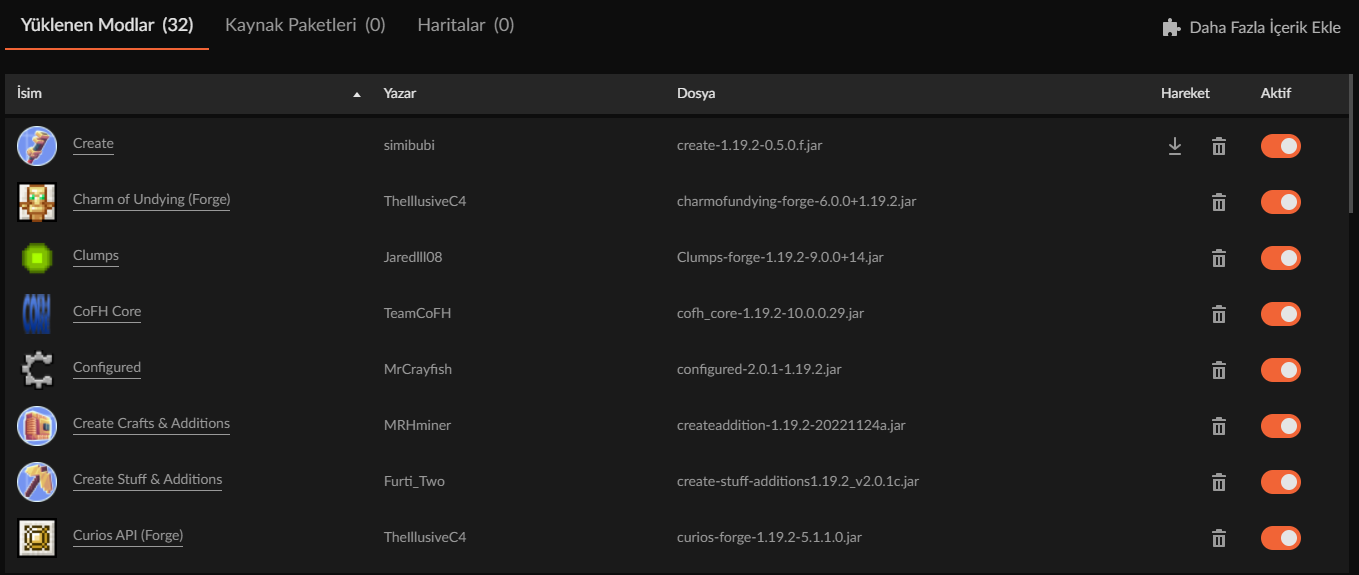Delete Charm of Undying with trash icon

point(1219,202)
